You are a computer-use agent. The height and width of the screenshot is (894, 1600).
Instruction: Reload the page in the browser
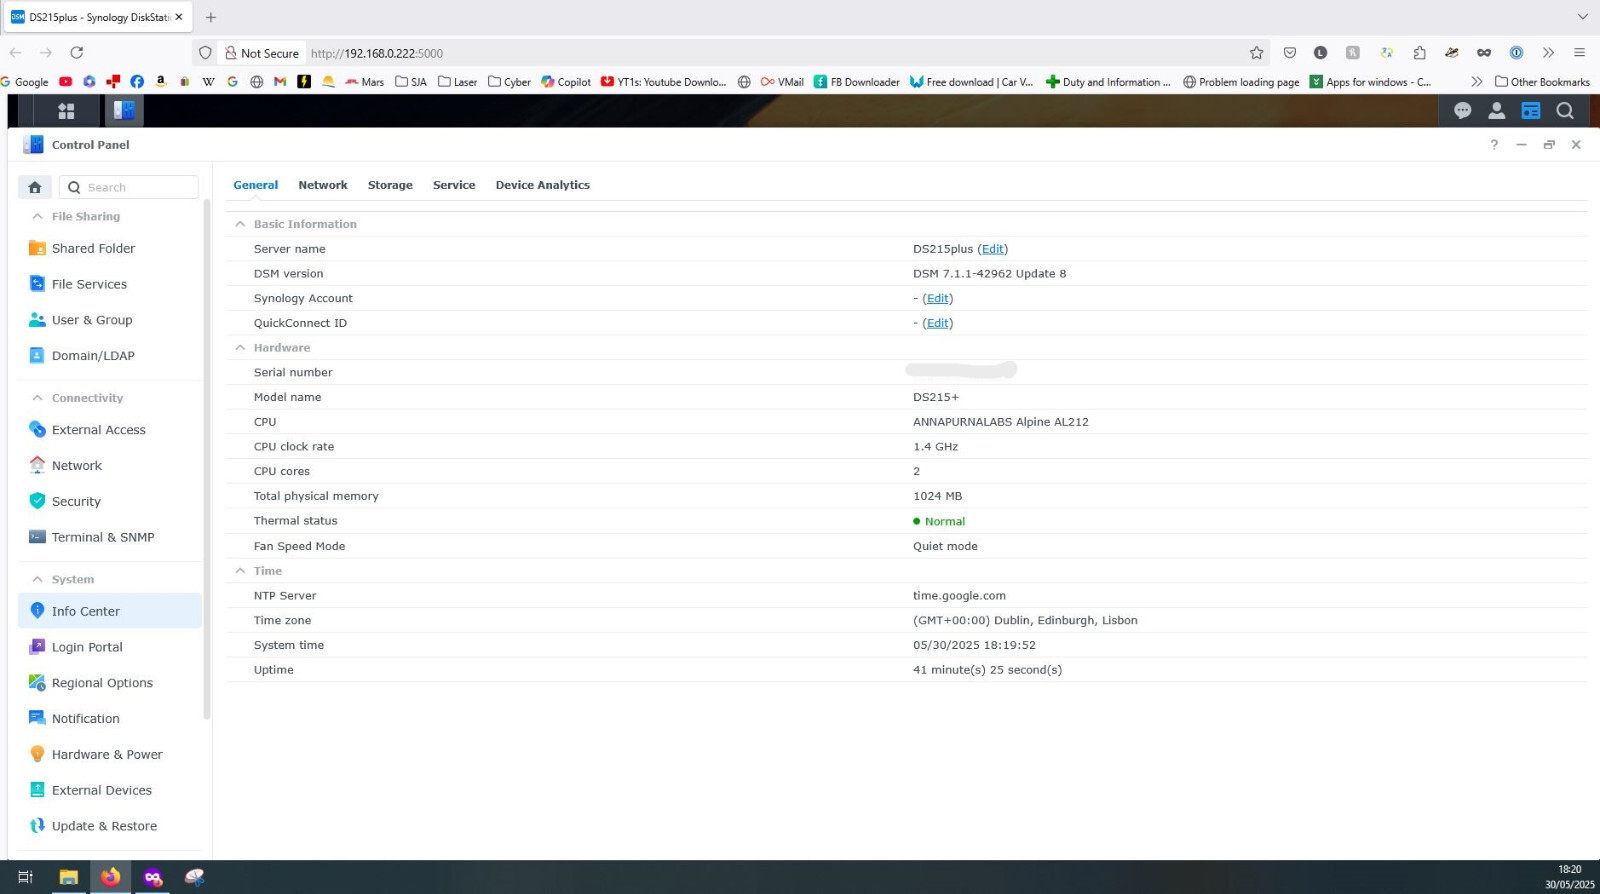point(77,53)
